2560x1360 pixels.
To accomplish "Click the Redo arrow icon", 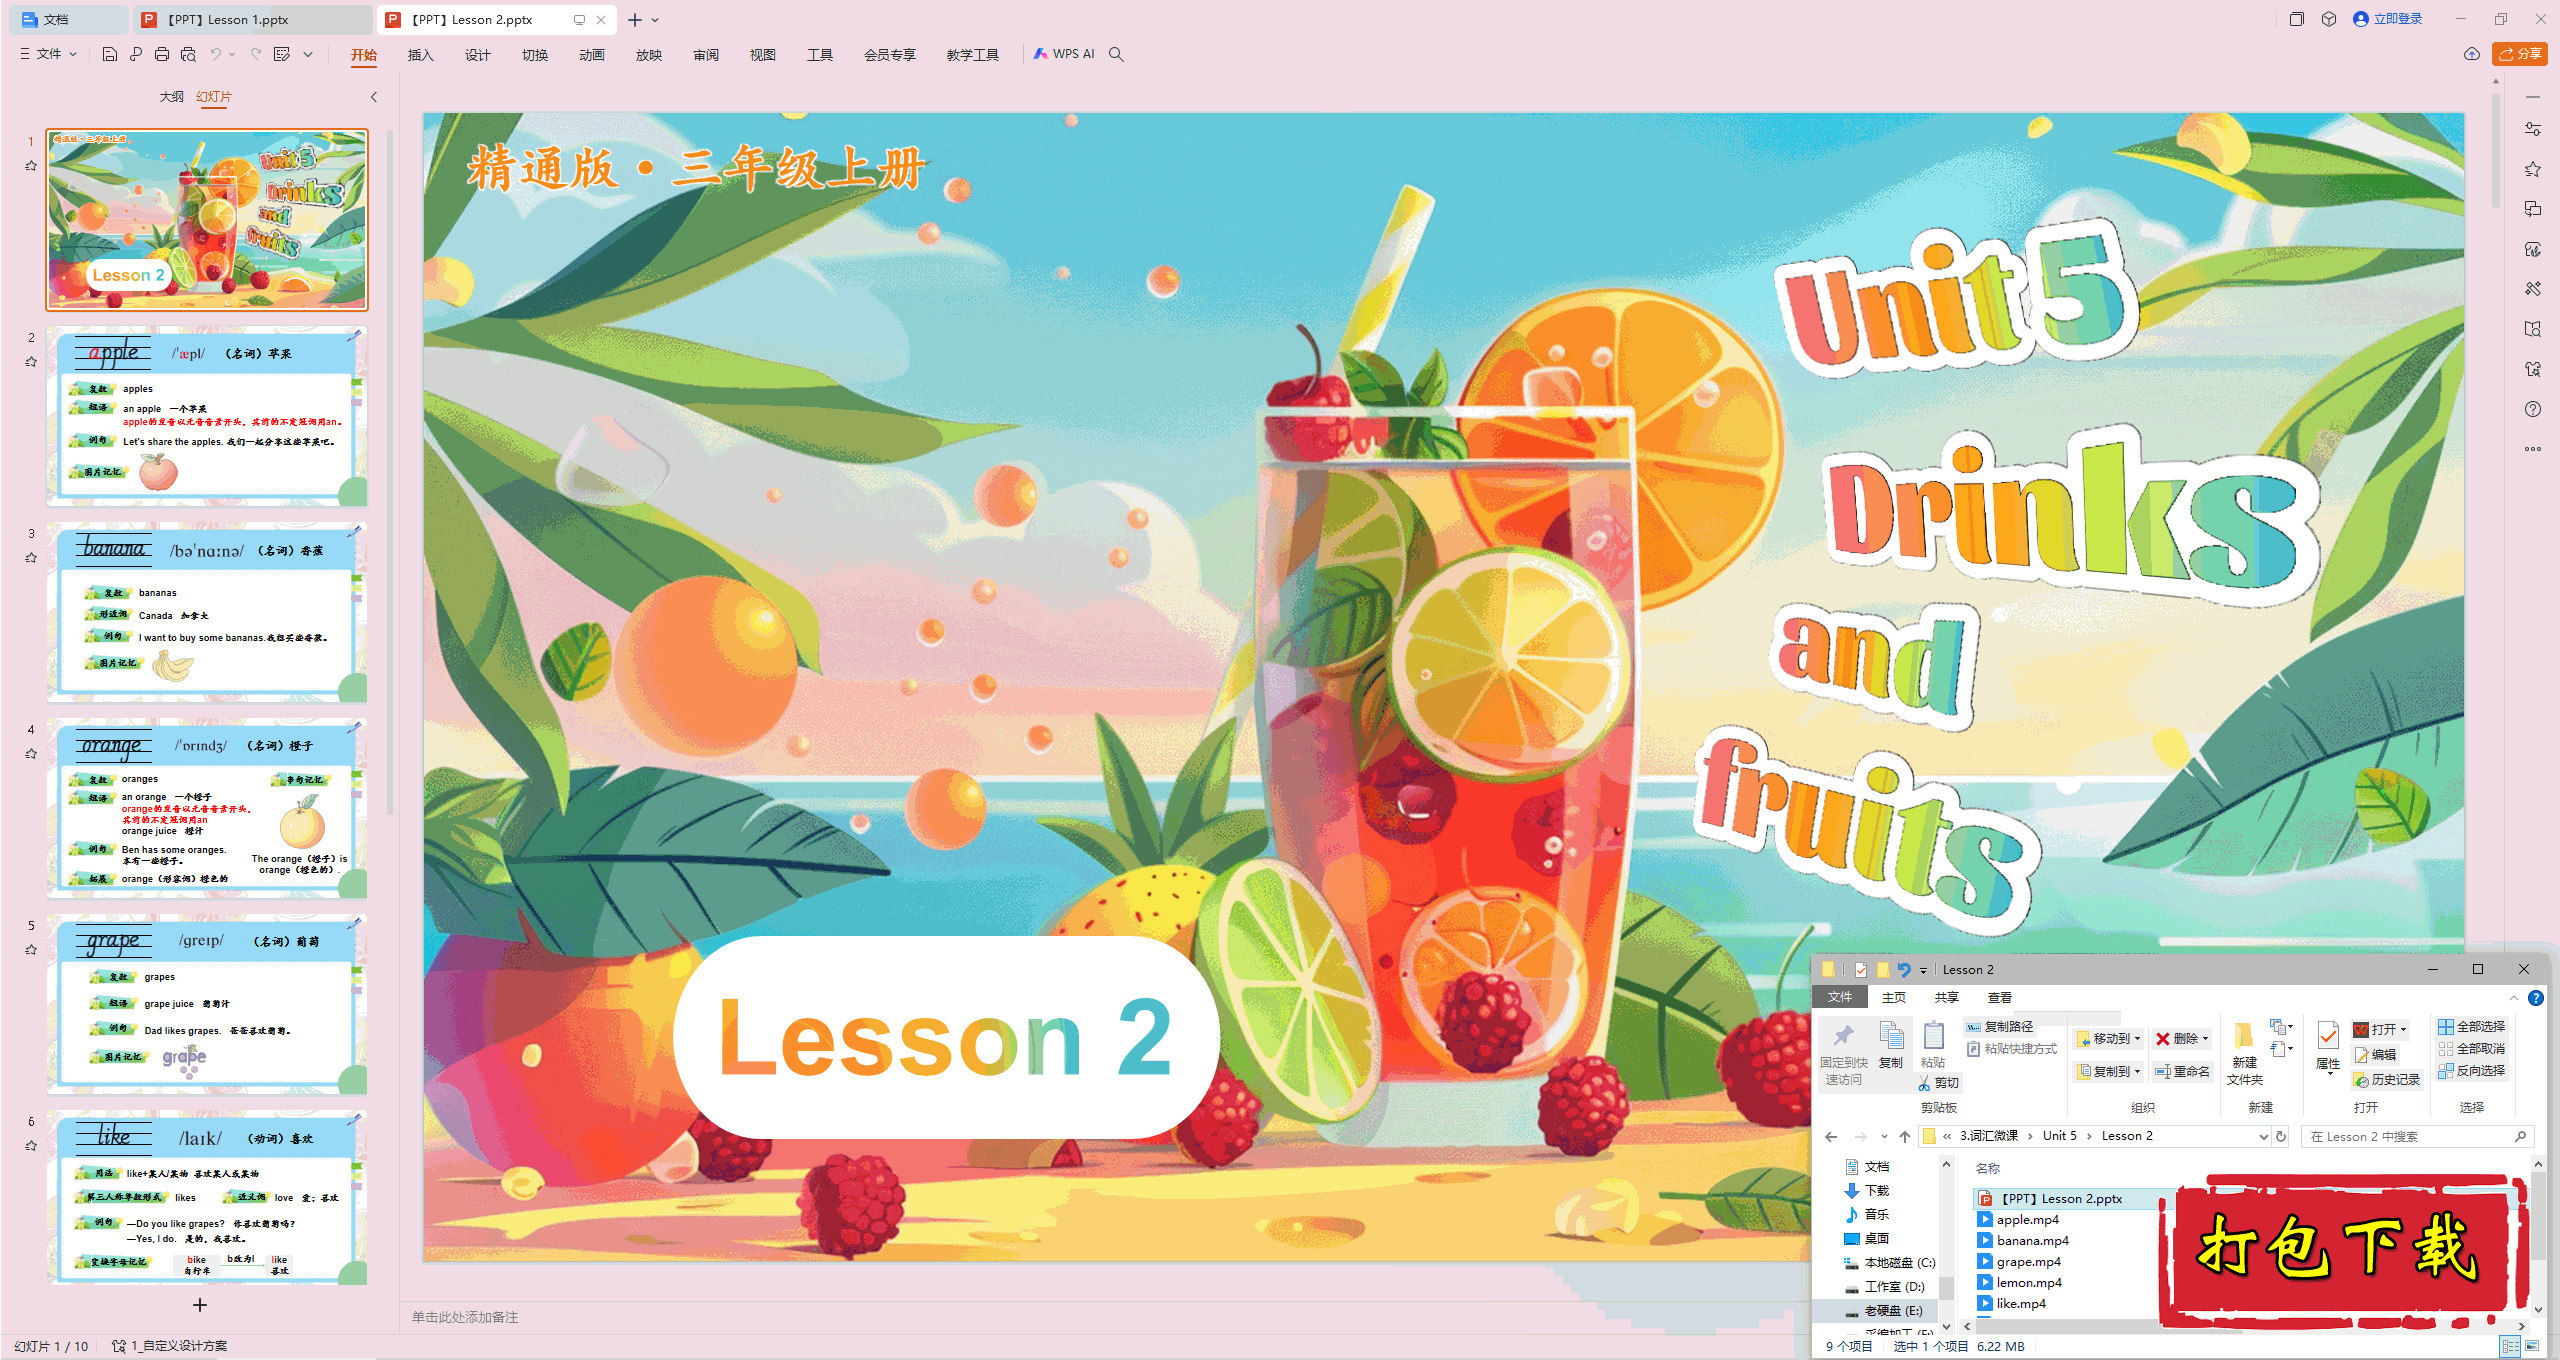I will (256, 54).
